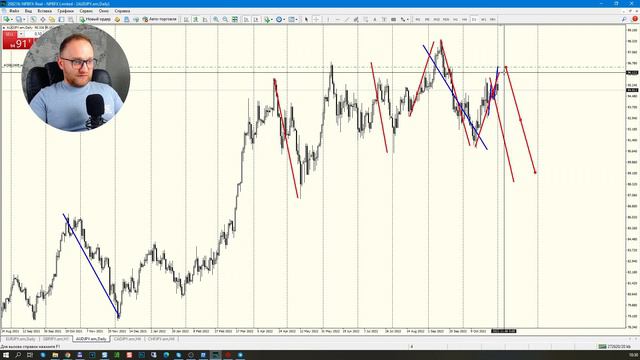Switch chart to line chart type
Viewport: 640px width, 360px height.
(x=205, y=19)
